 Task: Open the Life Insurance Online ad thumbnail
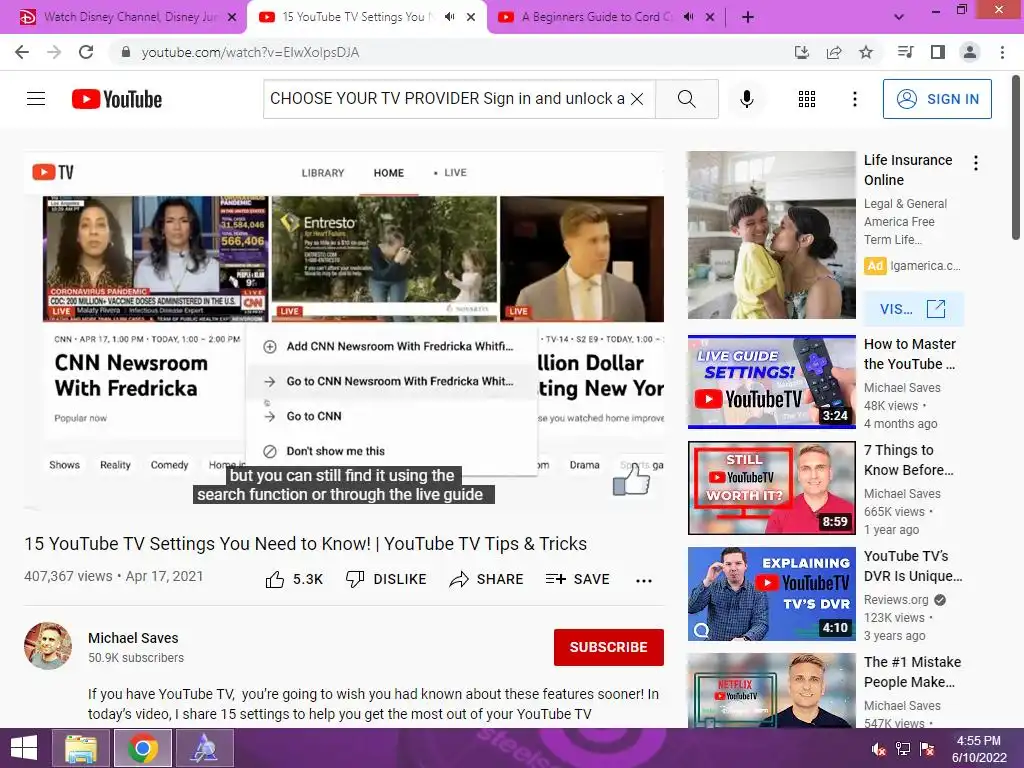point(771,235)
